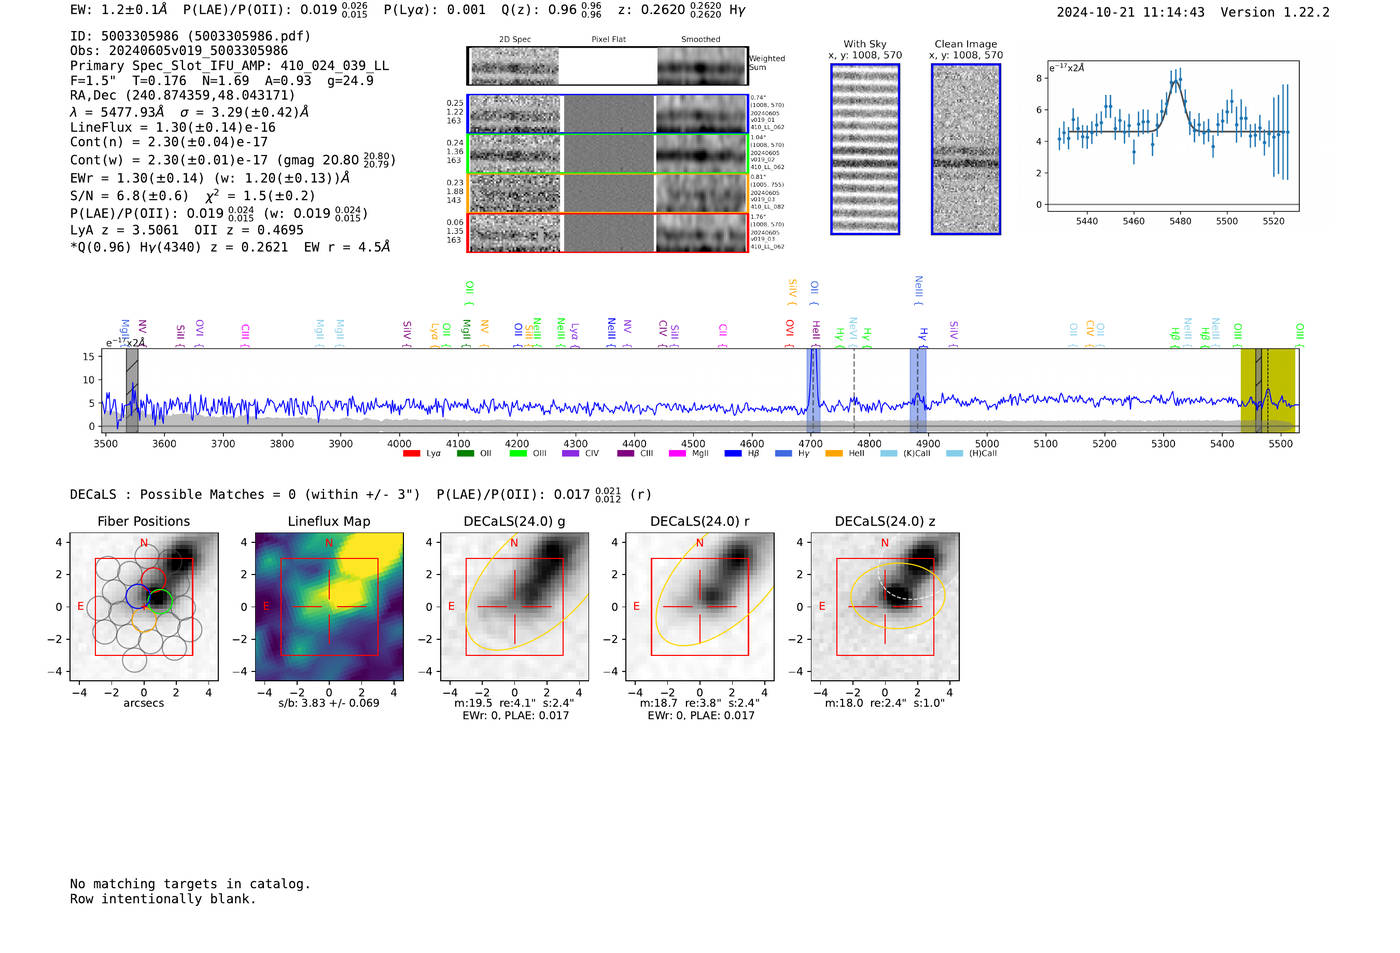Select the Clean Image cutout

click(x=966, y=149)
